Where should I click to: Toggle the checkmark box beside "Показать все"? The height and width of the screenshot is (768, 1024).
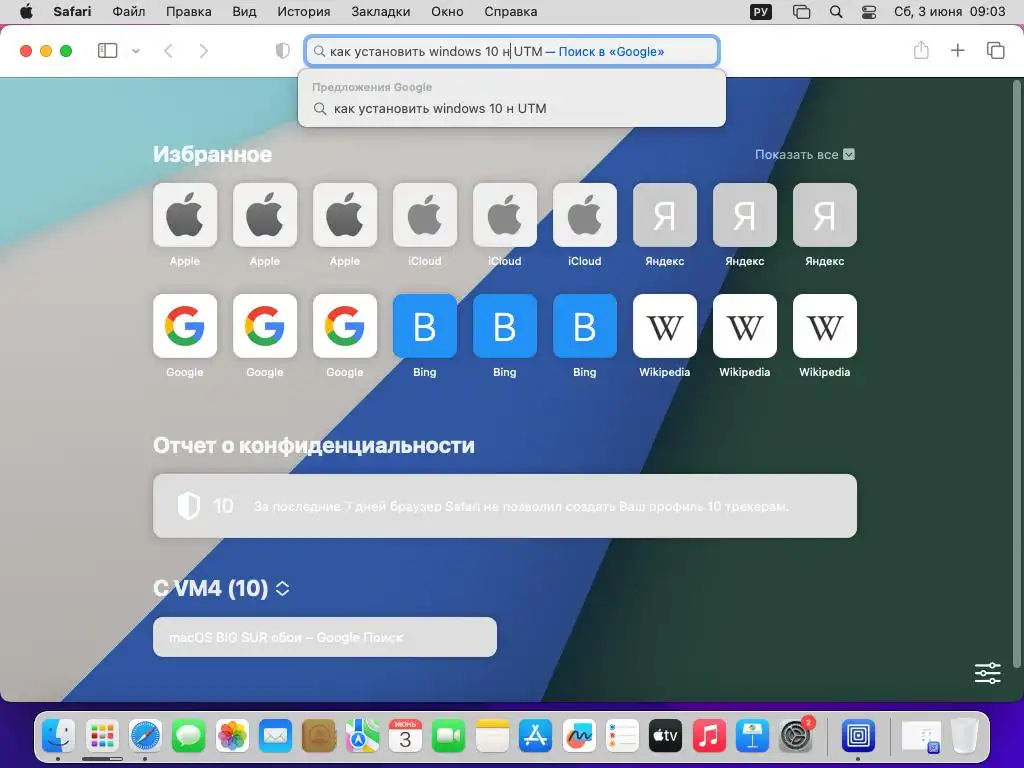849,155
